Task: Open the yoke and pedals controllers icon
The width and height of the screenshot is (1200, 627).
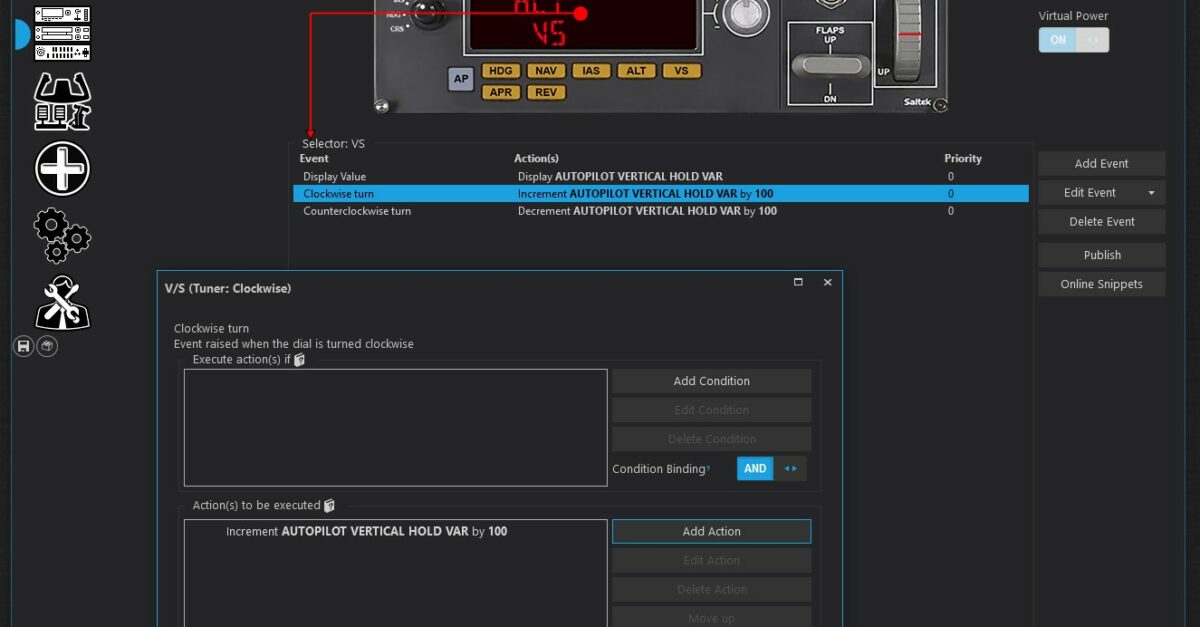Action: coord(62,101)
